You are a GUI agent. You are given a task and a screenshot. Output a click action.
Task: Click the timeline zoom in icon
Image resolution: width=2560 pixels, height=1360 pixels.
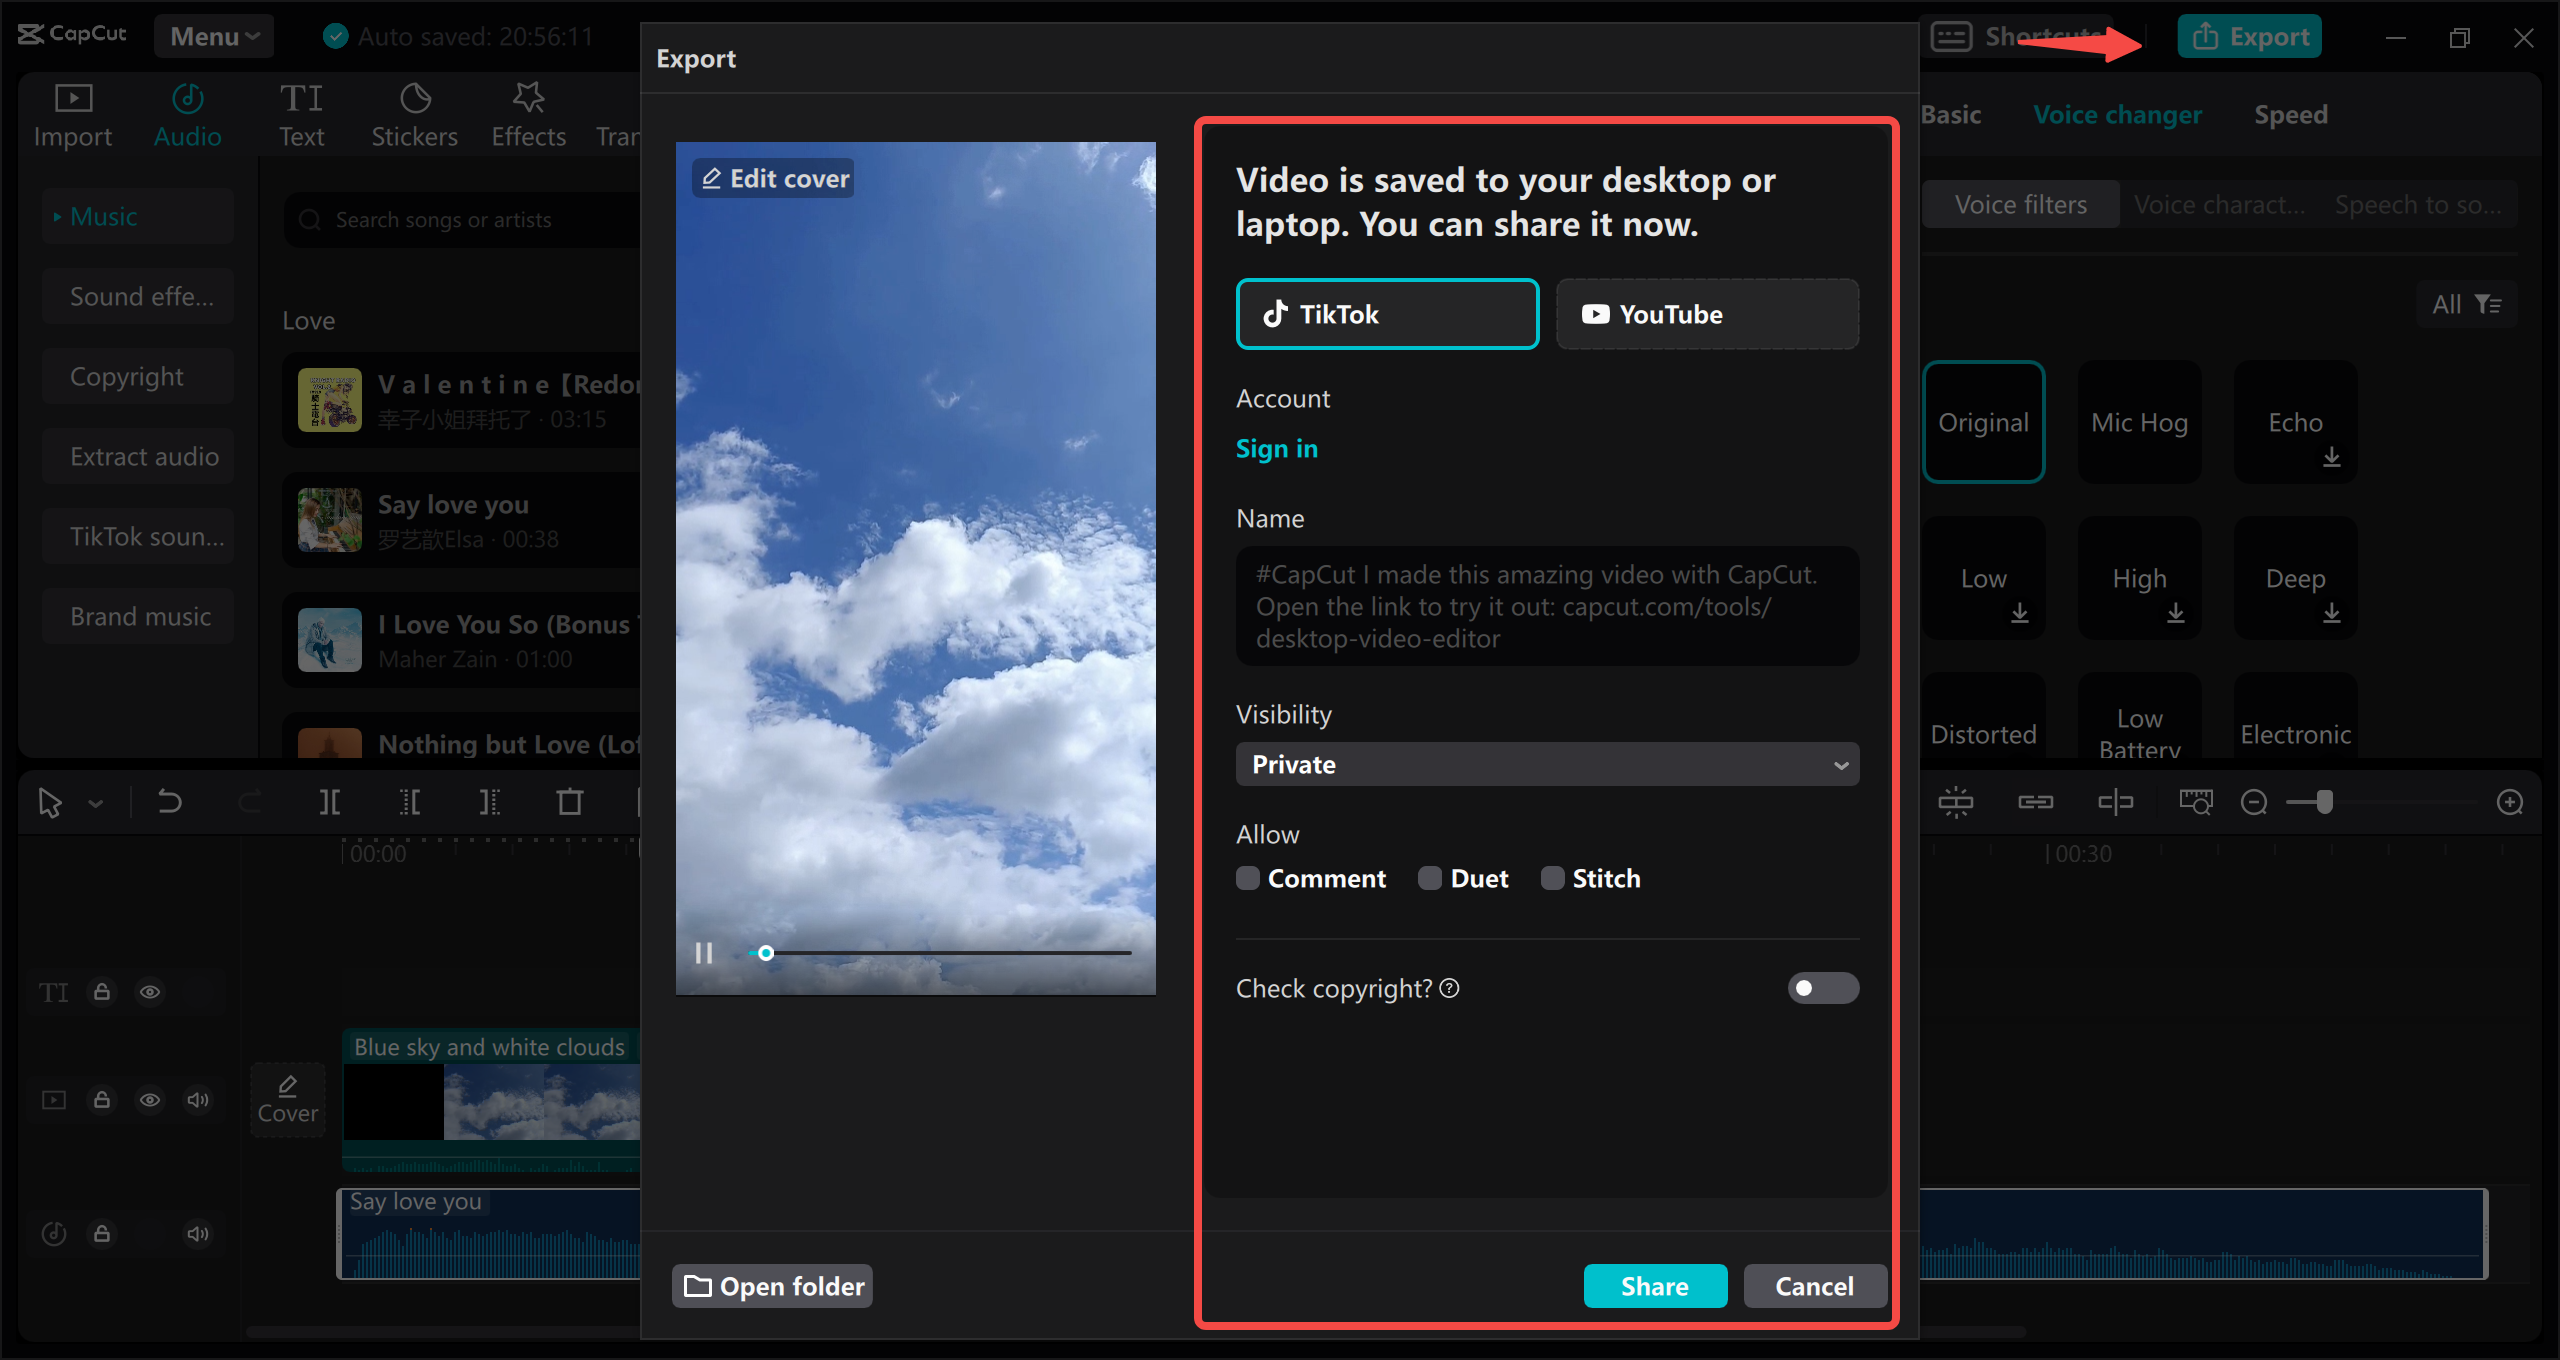(2510, 802)
